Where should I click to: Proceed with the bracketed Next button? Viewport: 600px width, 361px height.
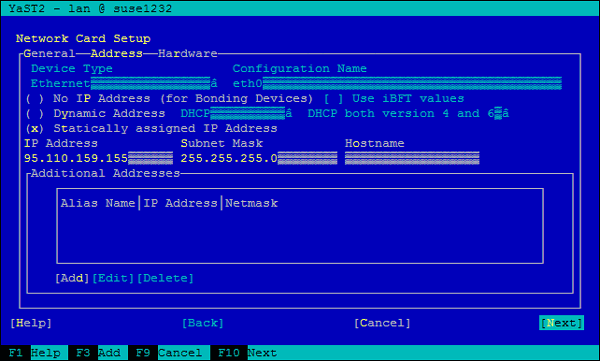(562, 323)
